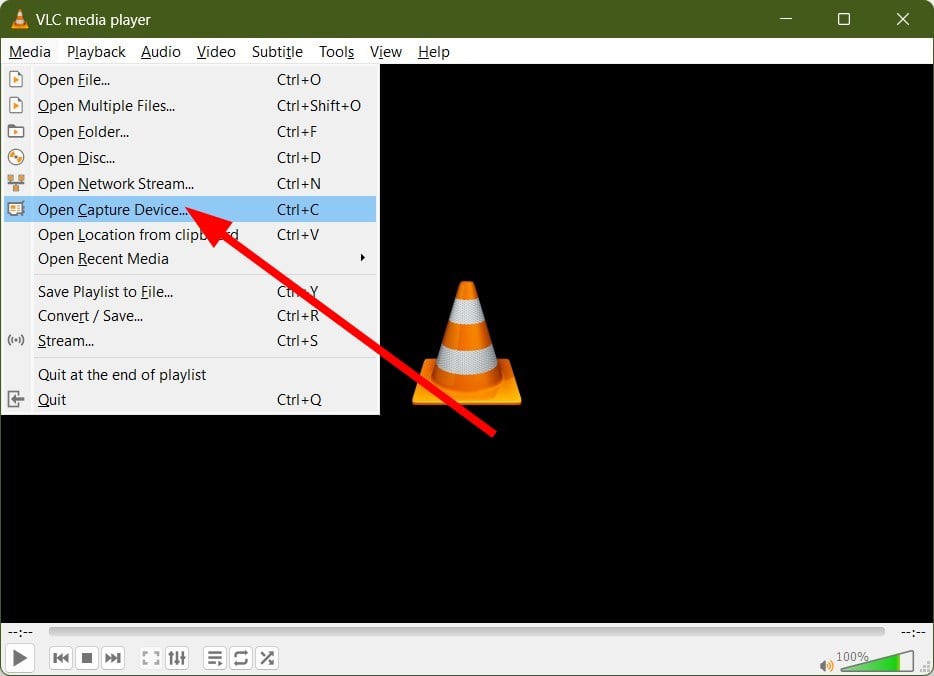Viewport: 934px width, 676px height.
Task: Select Open Capture Device... entry
Action: pos(190,209)
